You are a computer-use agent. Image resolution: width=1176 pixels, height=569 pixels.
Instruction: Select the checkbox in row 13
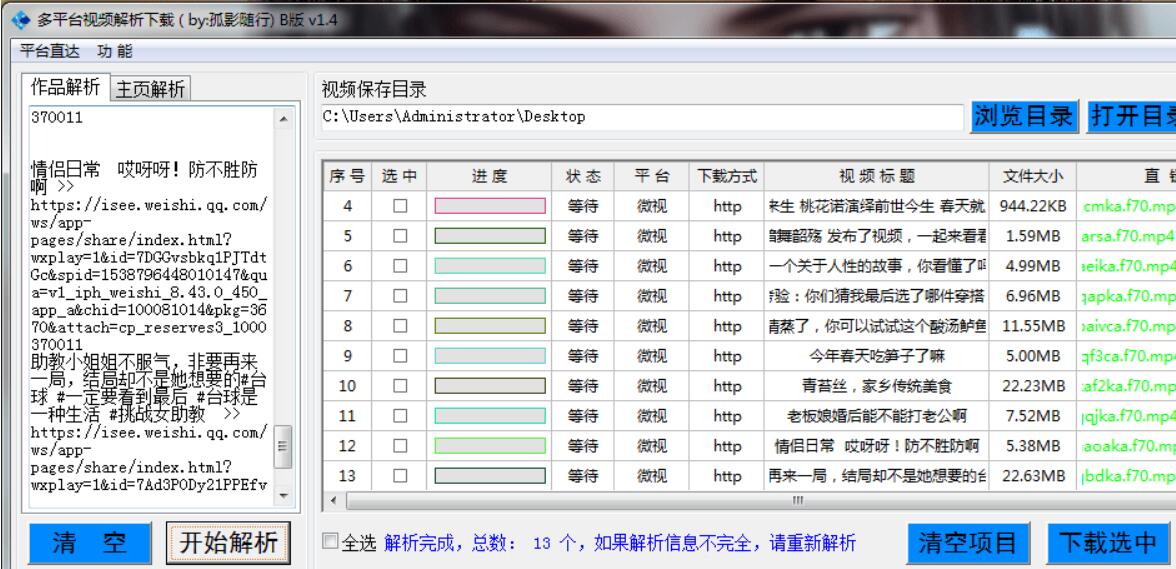(400, 476)
